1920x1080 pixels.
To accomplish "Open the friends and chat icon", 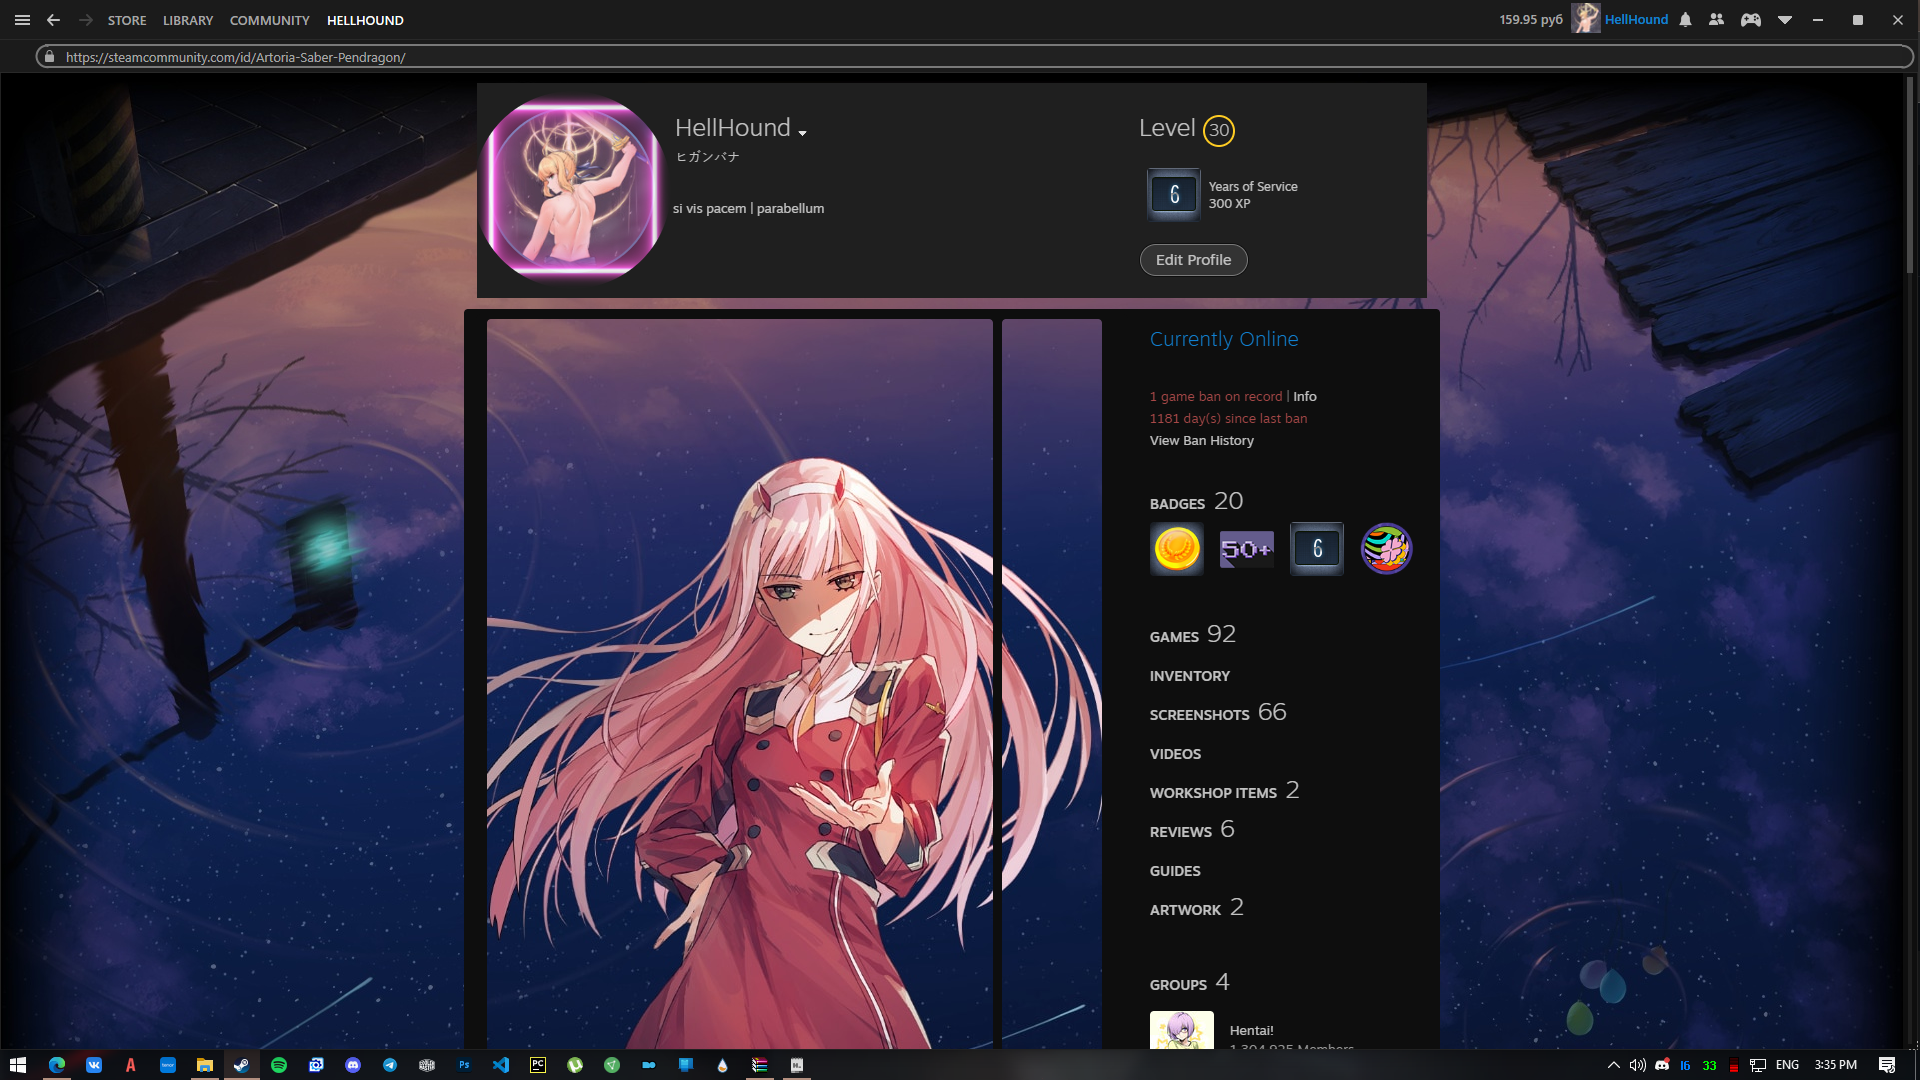I will pos(1717,19).
